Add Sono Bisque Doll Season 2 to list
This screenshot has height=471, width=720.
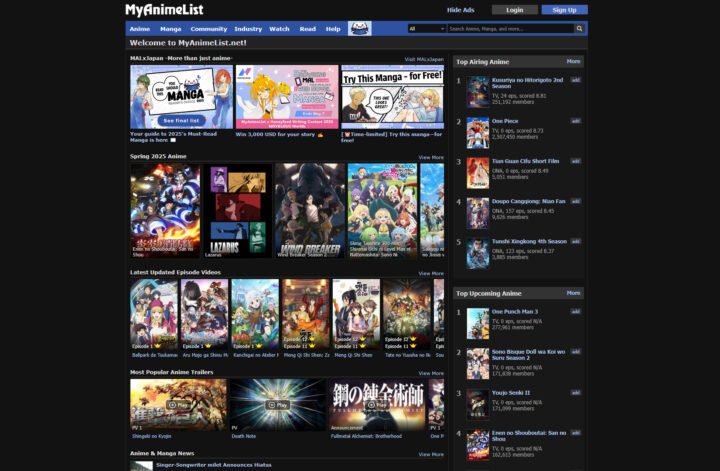575,352
